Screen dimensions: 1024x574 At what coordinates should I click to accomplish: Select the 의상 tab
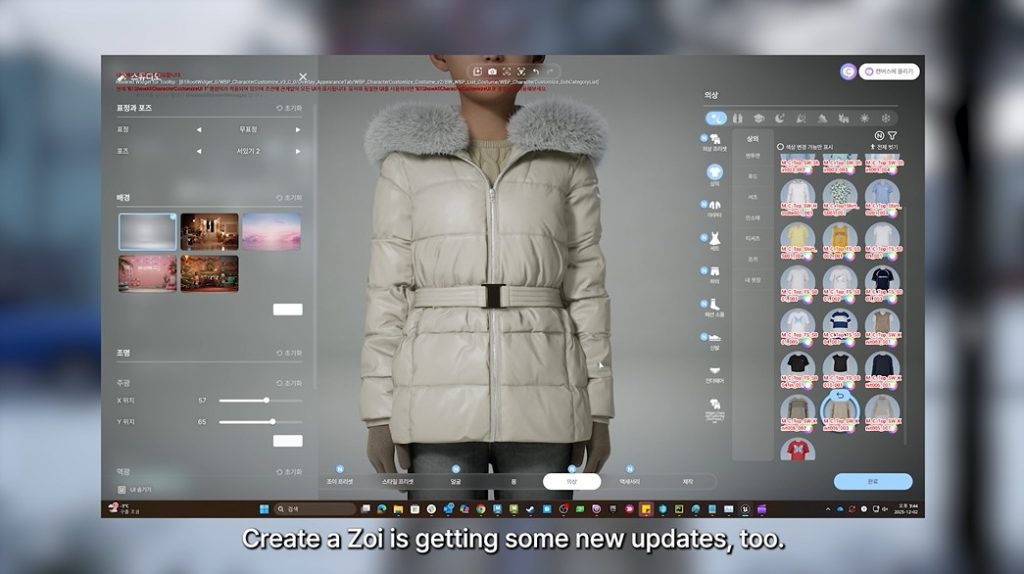click(571, 481)
